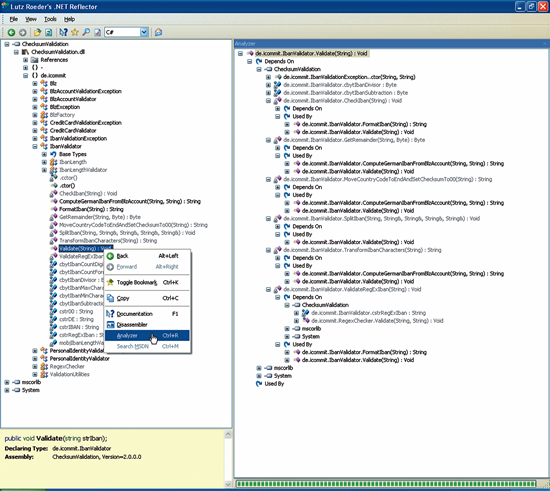Image resolution: width=550 pixels, height=491 pixels.
Task: Open an assembly with the folder toolbar icon
Action: [37, 32]
